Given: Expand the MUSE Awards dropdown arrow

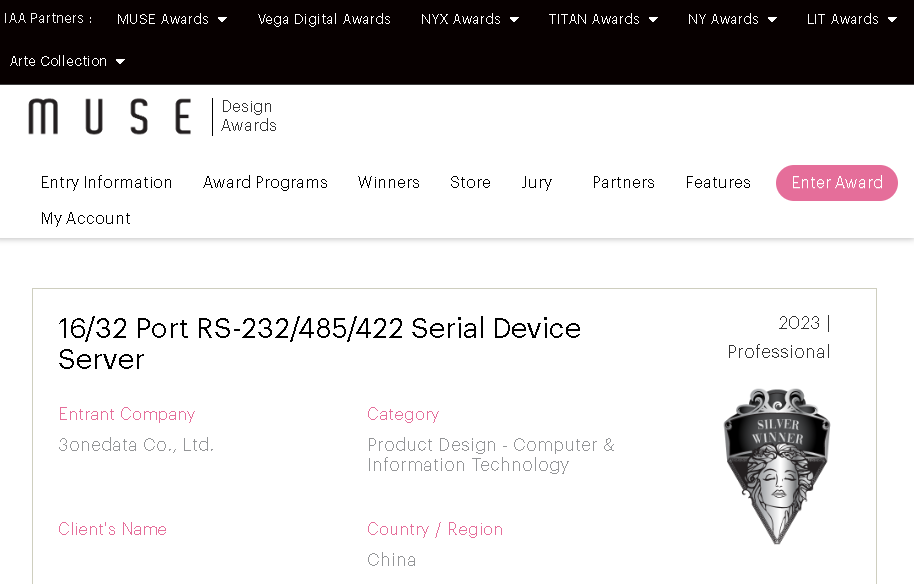Looking at the screenshot, I should pyautogui.click(x=222, y=19).
